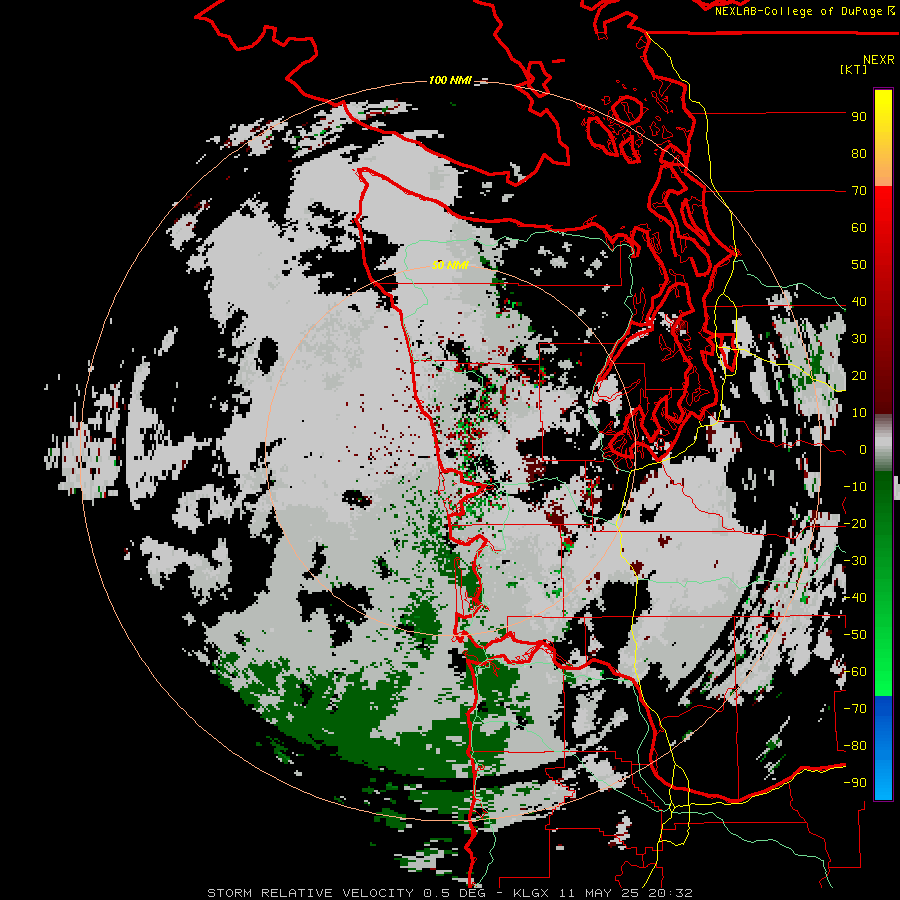Click the 100 NMI range ring label
Screen dimensions: 900x900
pyautogui.click(x=450, y=80)
